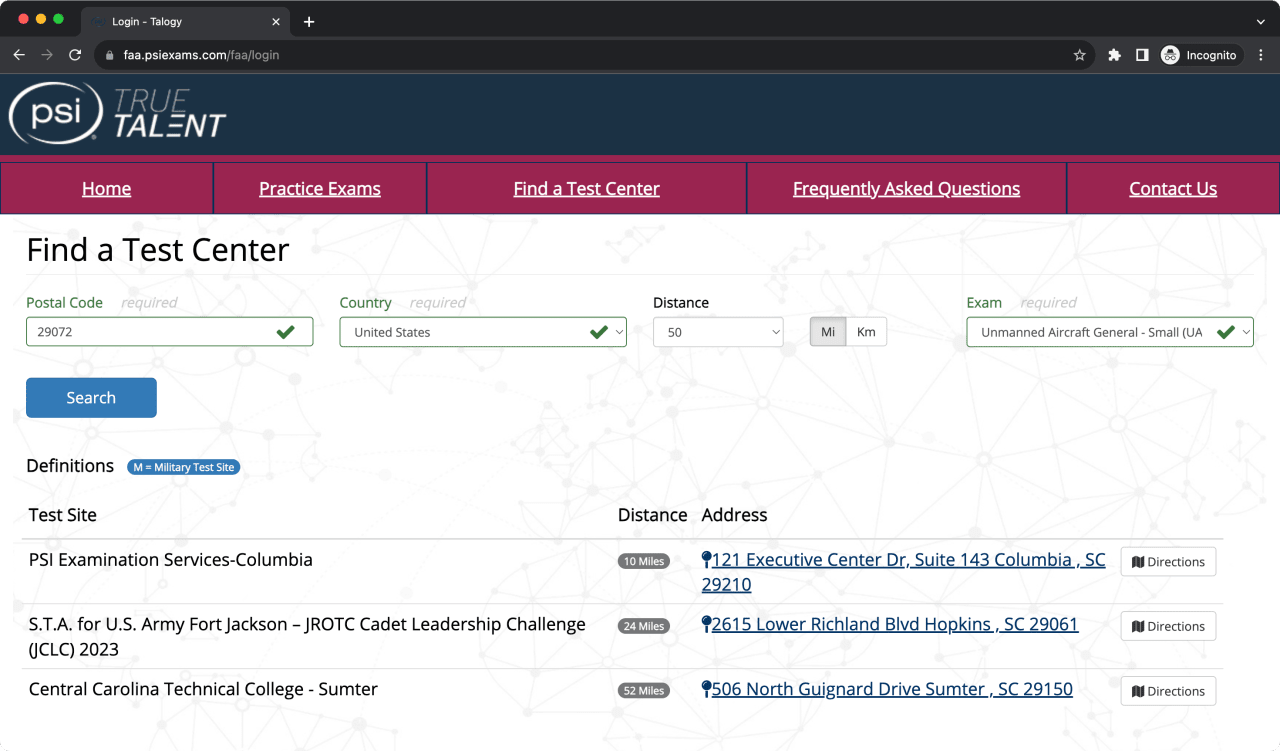Open Frequently Asked Questions

point(907,189)
